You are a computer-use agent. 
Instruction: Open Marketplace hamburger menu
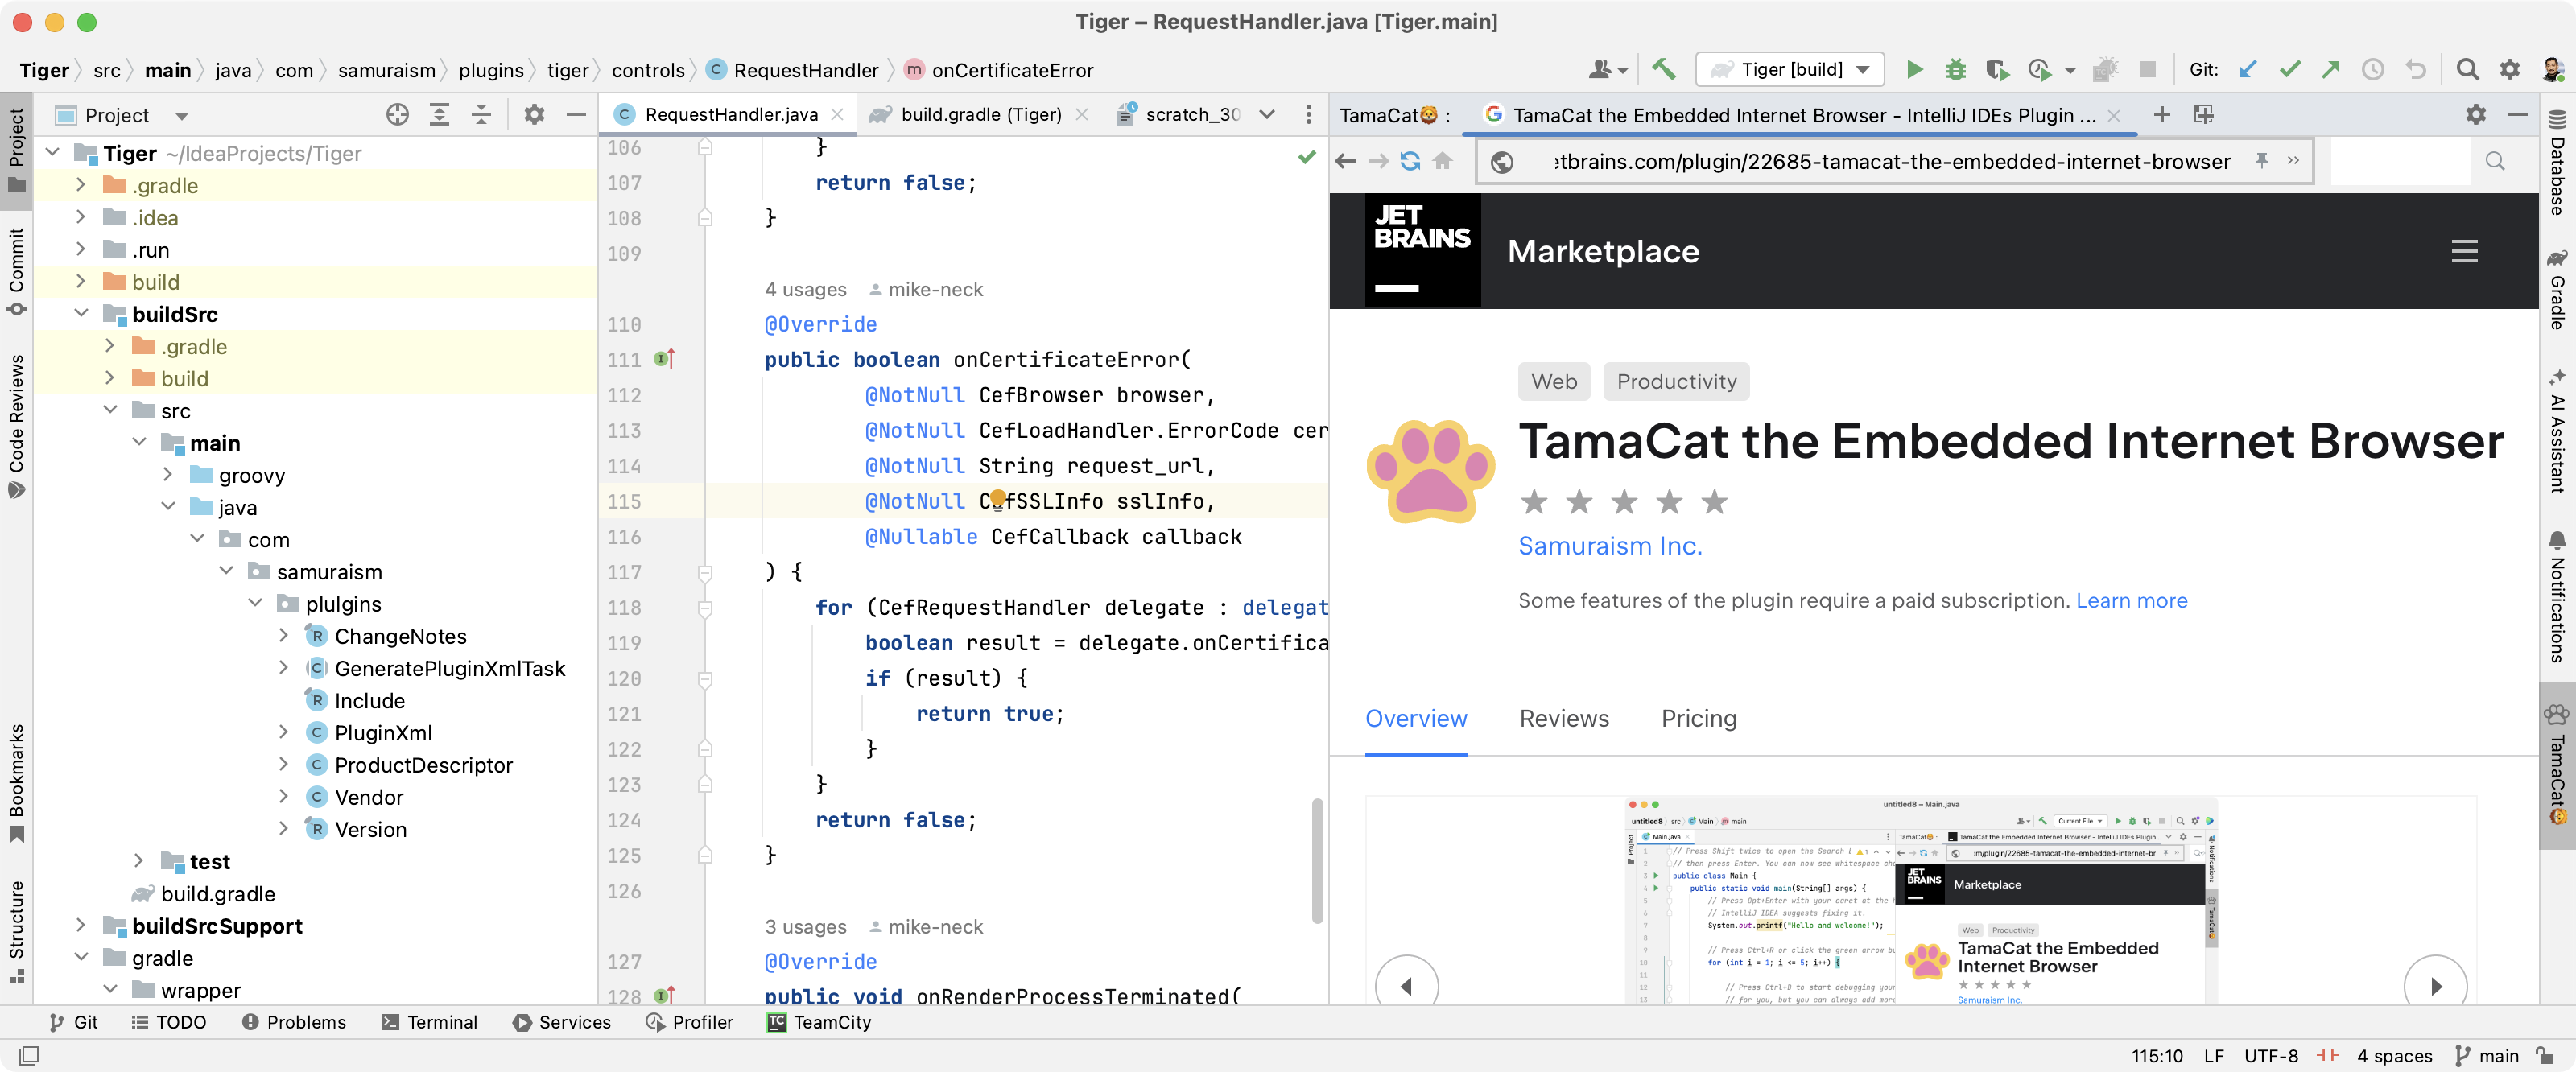tap(2464, 251)
